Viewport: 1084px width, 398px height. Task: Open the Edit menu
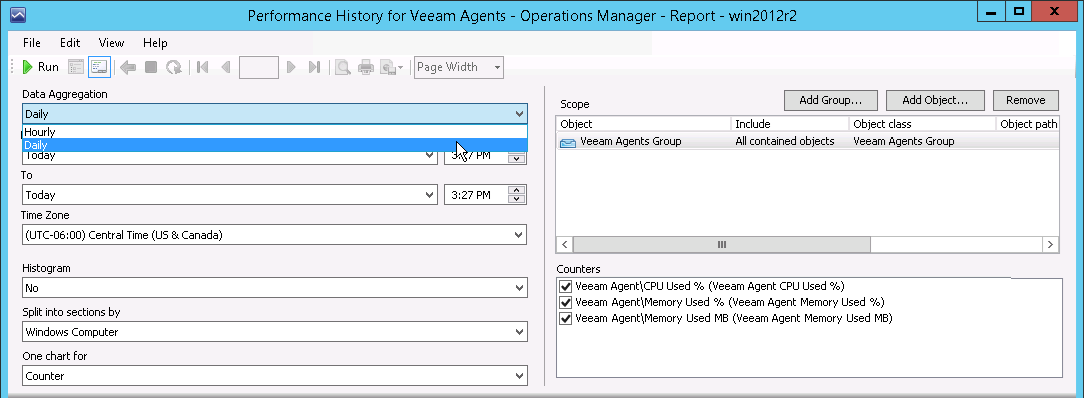pyautogui.click(x=70, y=43)
